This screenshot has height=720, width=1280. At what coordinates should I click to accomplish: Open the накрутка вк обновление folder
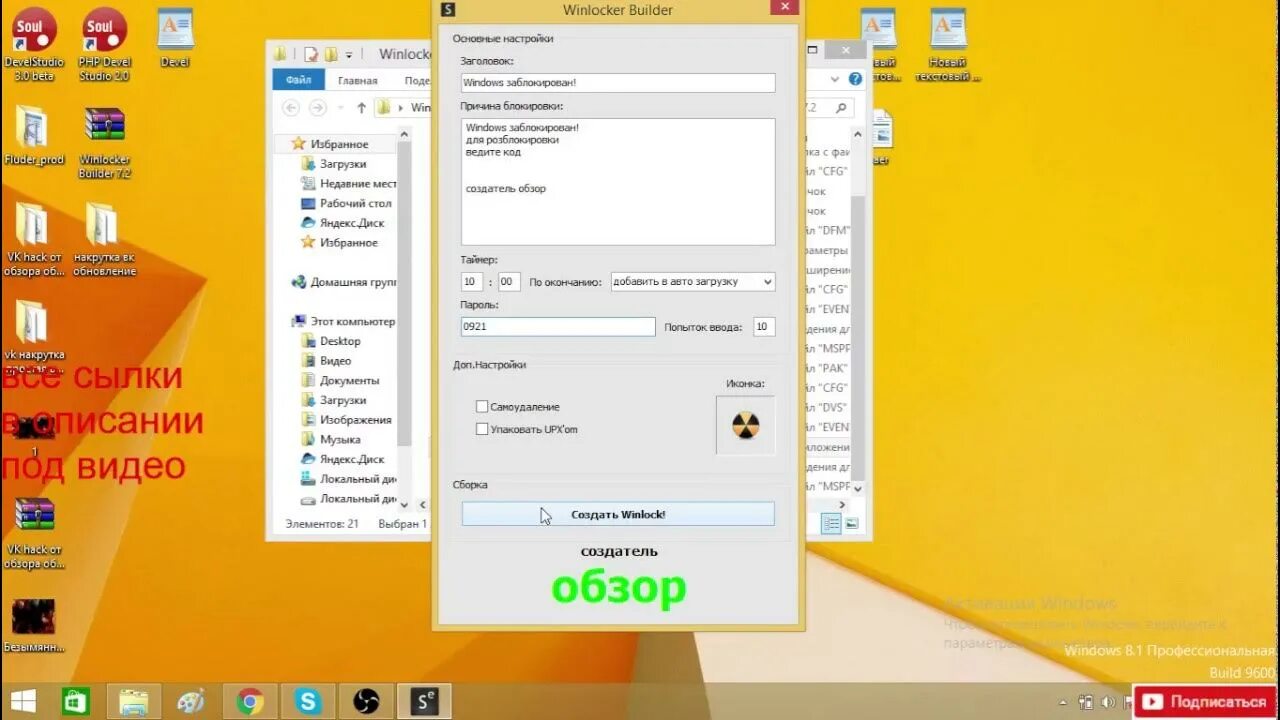(104, 240)
